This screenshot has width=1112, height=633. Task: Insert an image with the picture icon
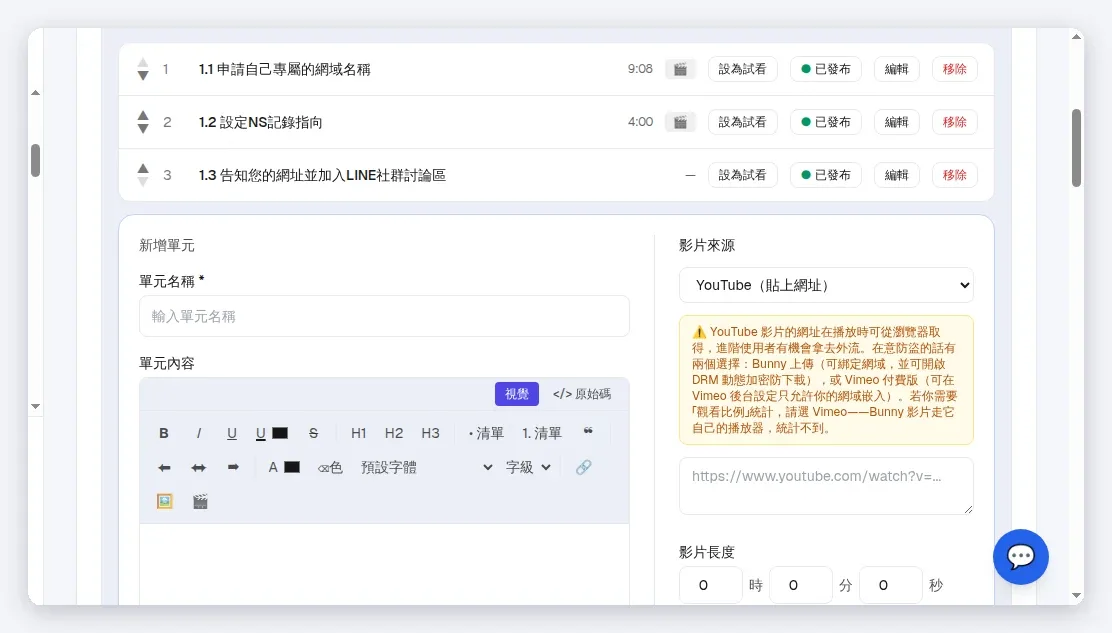[x=165, y=501]
